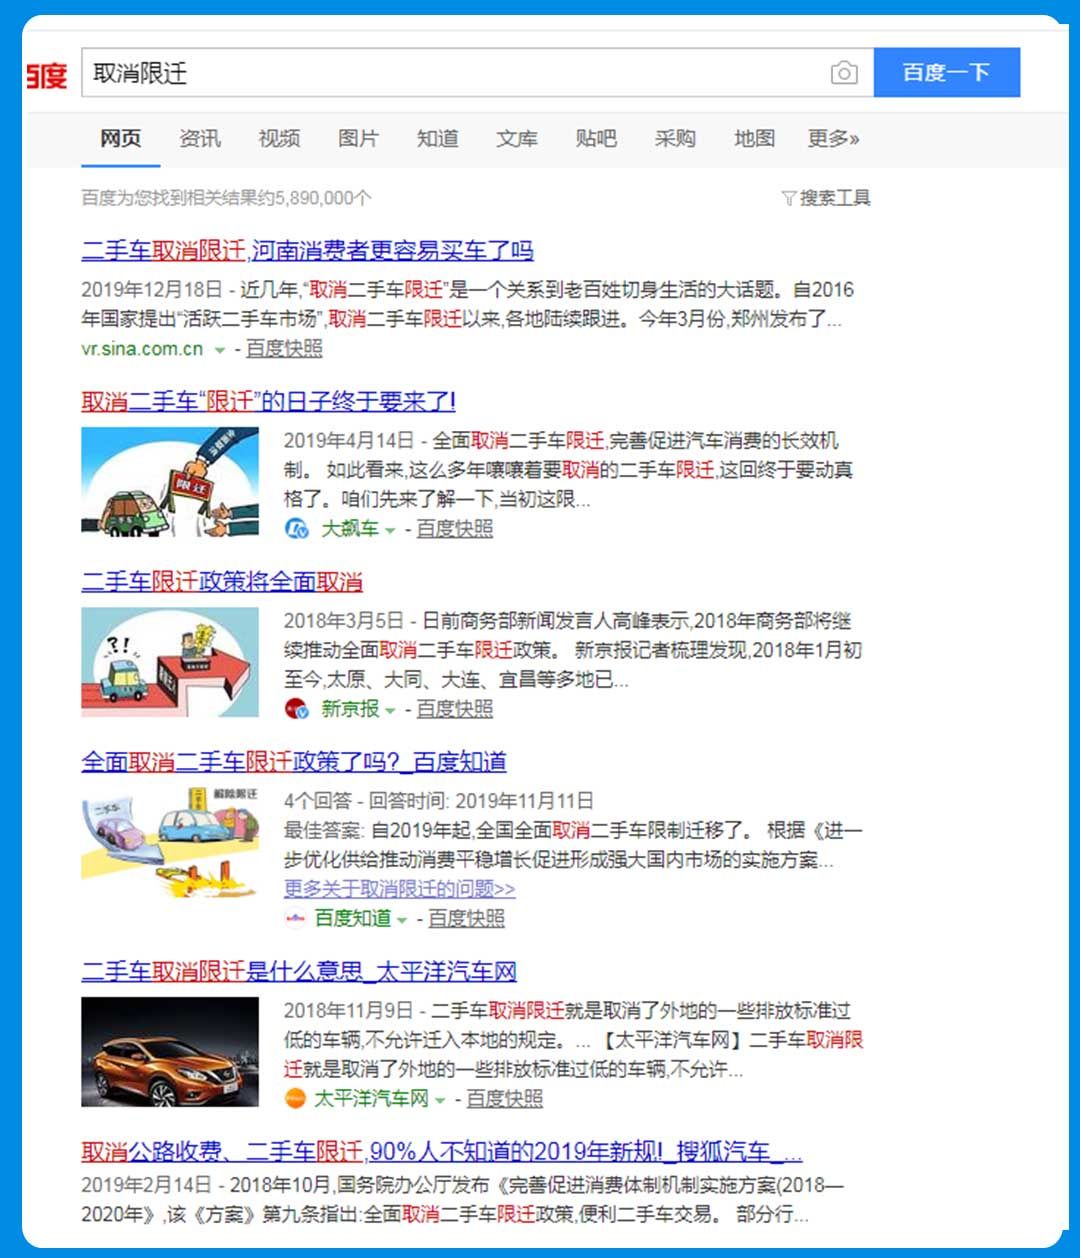1080x1258 pixels.
Task: Expand dropdown arrow beside 太平洋汽车网
Action: point(440,1099)
